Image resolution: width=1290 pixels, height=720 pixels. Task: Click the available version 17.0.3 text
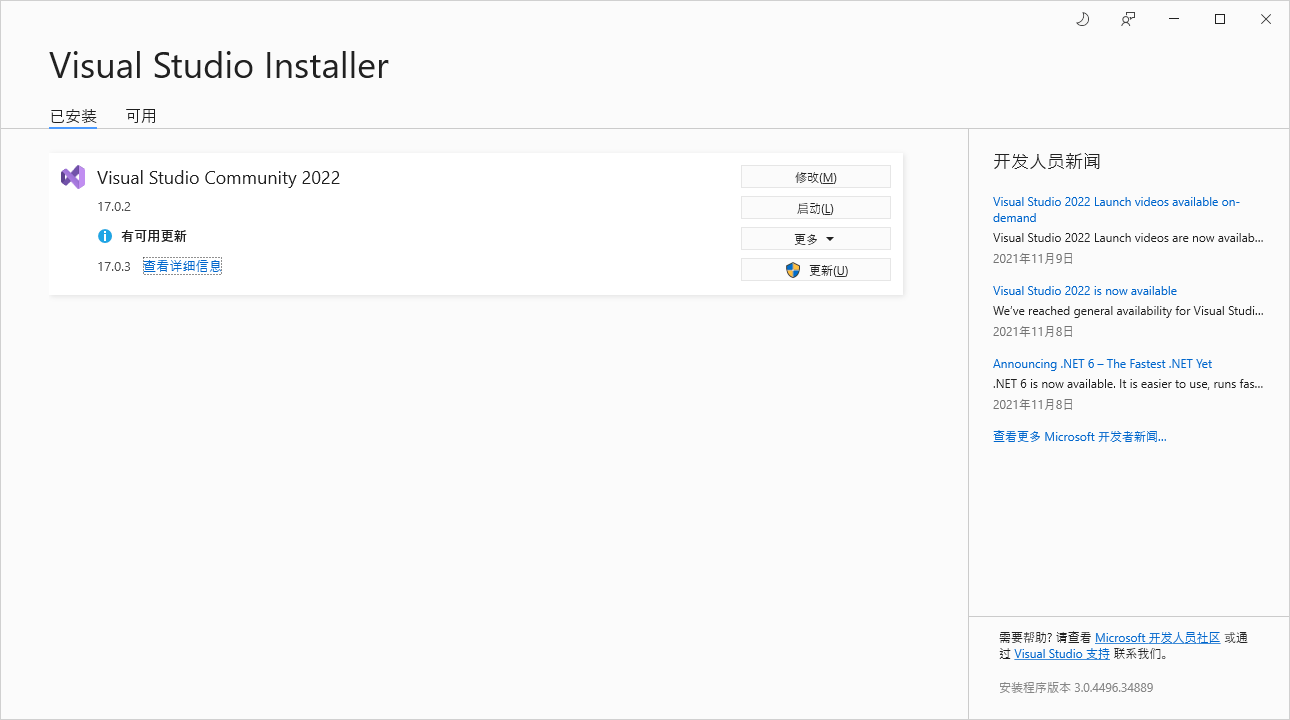pyautogui.click(x=114, y=266)
